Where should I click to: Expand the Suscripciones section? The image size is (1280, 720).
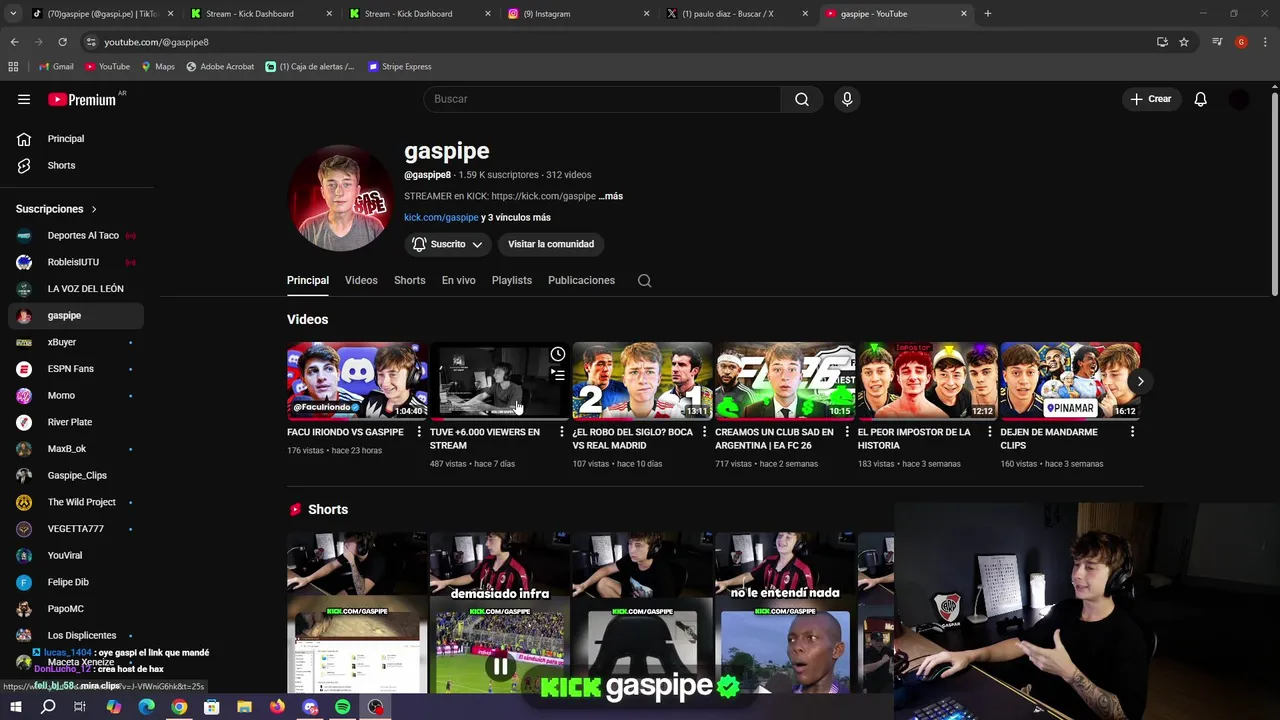[56, 209]
